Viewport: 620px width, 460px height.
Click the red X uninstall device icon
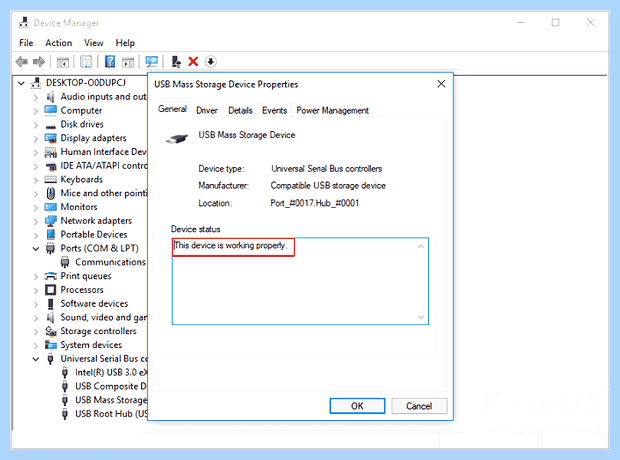pyautogui.click(x=193, y=62)
